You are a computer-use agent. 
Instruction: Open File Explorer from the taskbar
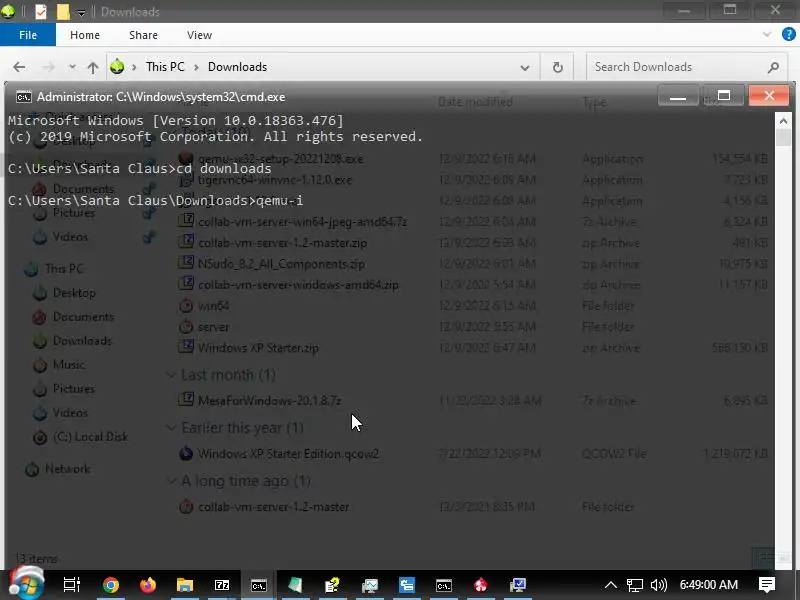point(185,585)
